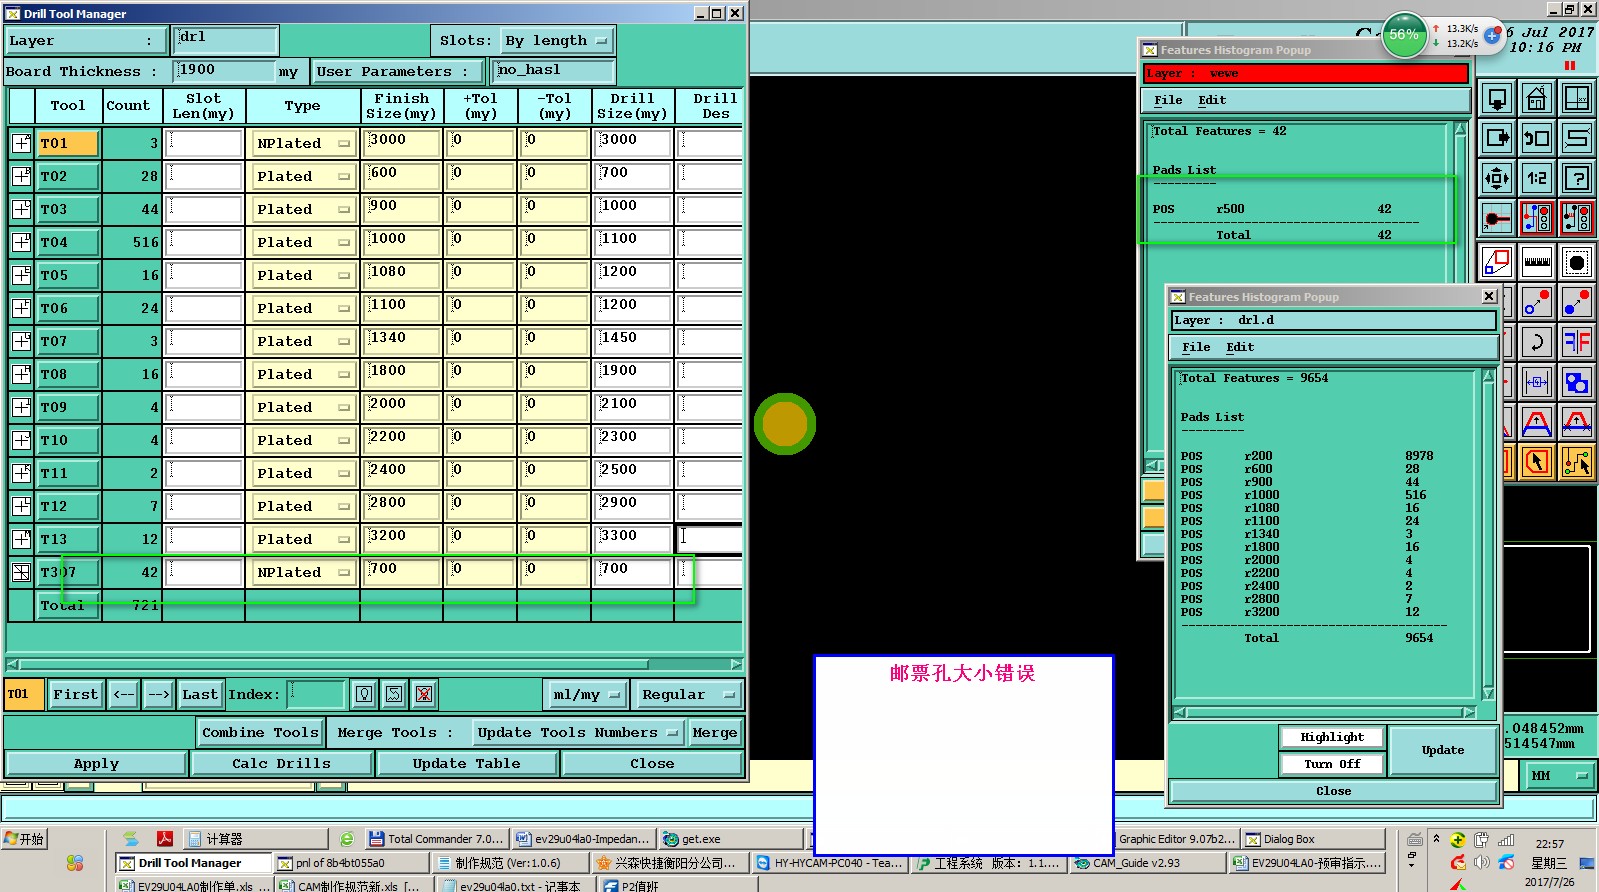Click the red X delete icon near Index
This screenshot has width=1599, height=892.
click(x=424, y=694)
